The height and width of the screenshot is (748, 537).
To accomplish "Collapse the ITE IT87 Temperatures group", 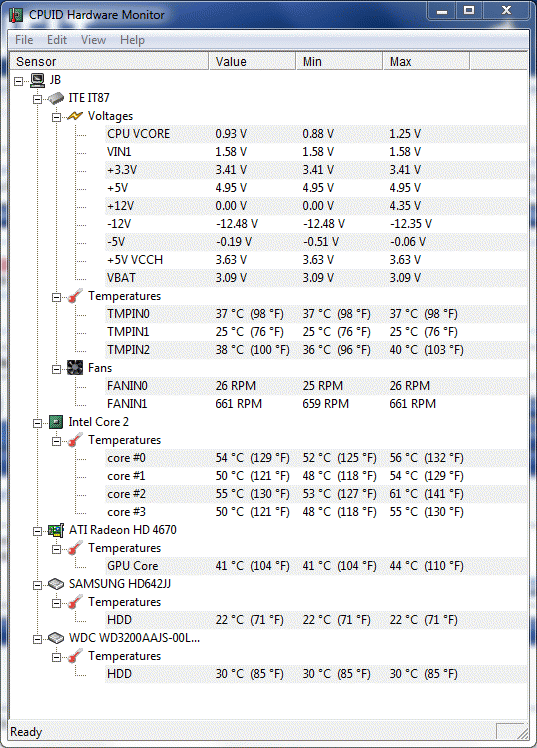I will point(56,297).
